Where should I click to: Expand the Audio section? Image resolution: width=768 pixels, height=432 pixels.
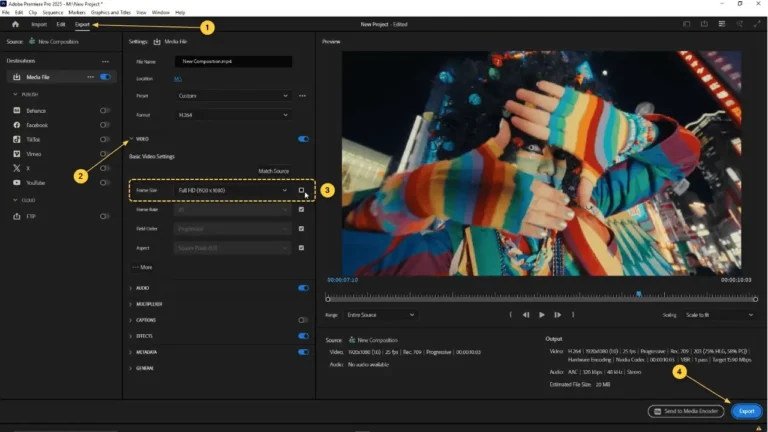click(x=131, y=288)
